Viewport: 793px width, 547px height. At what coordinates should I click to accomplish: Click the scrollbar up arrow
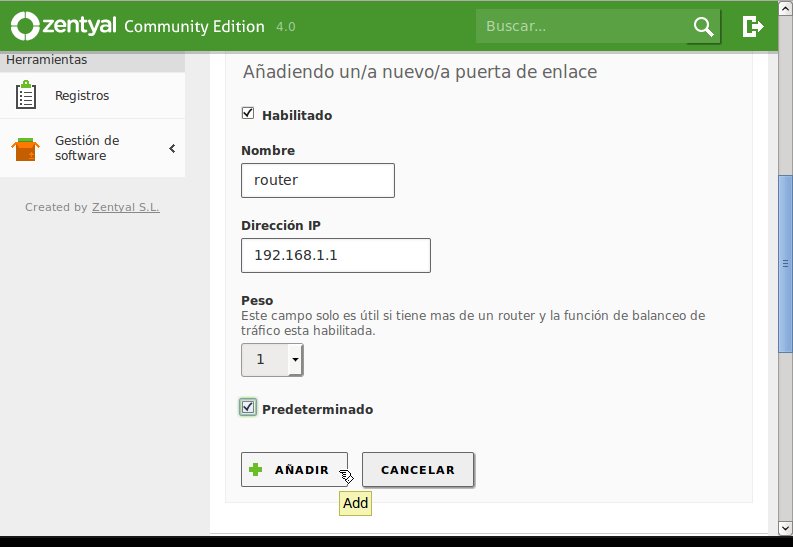pos(785,7)
